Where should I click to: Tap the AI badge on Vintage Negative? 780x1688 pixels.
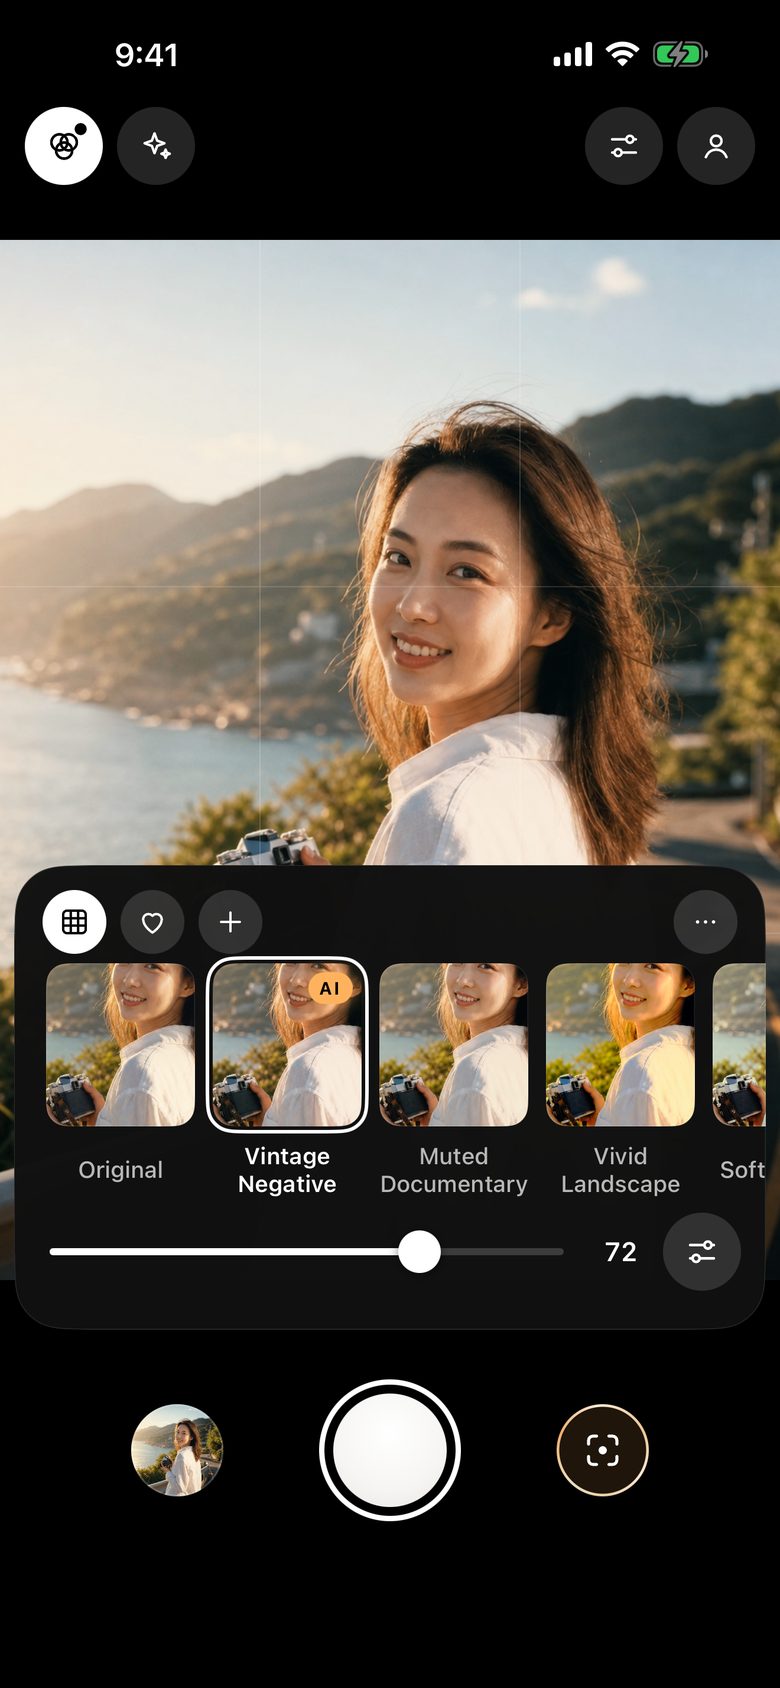tap(329, 988)
